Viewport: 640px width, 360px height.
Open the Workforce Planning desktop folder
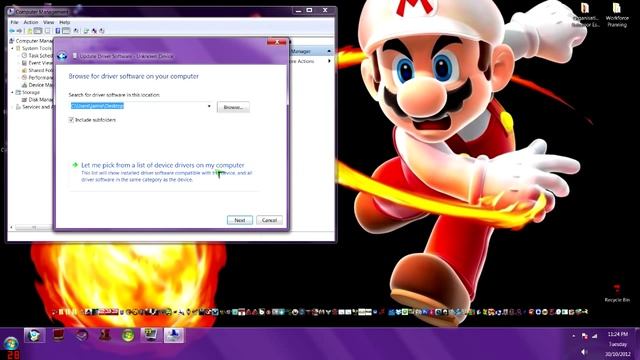pos(617,15)
